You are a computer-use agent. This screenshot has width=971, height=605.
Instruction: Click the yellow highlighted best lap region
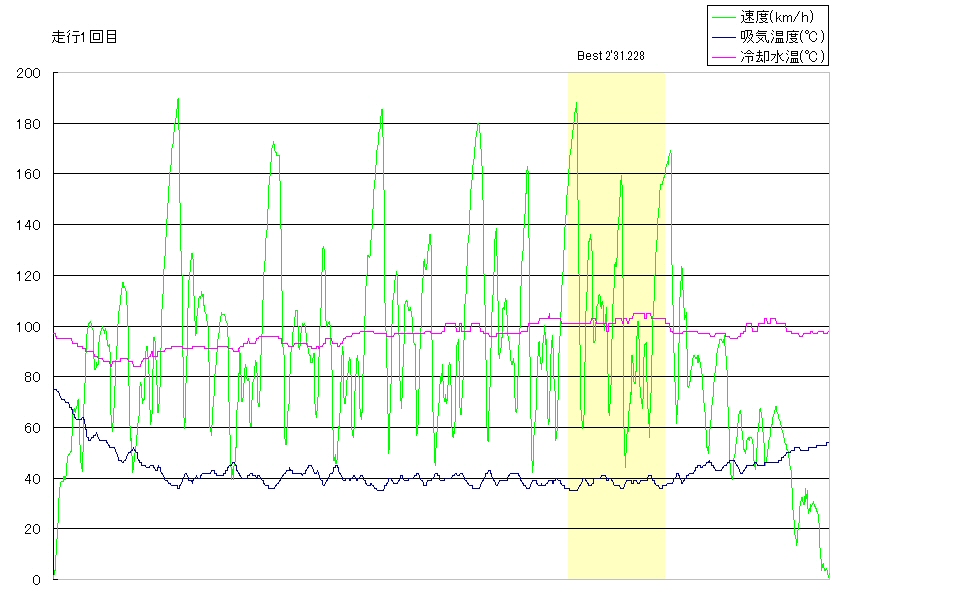(617, 326)
